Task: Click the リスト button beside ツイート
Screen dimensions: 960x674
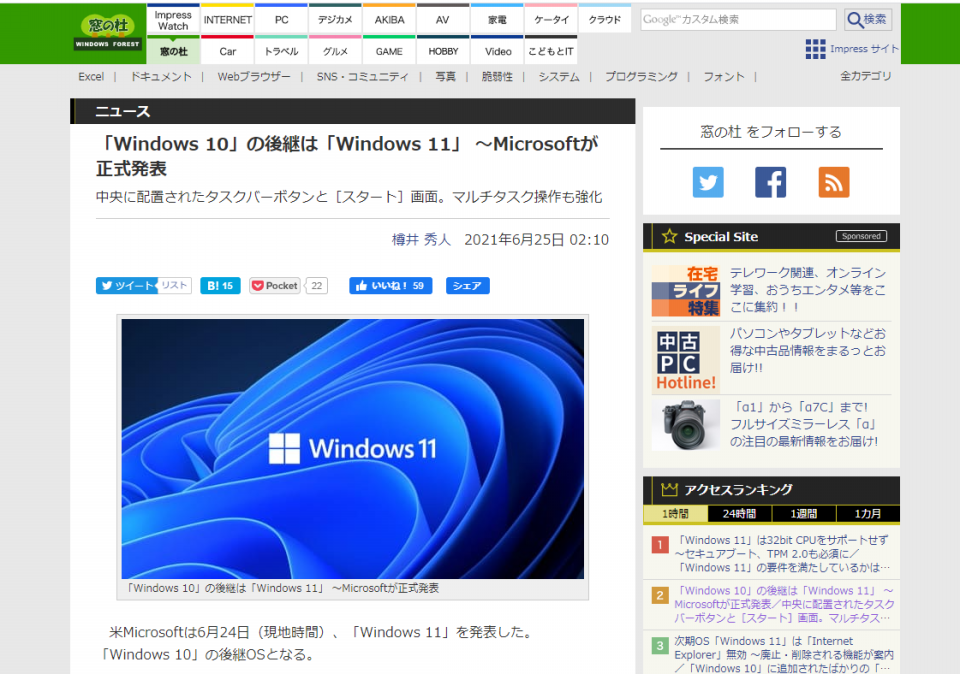Action: pos(174,285)
